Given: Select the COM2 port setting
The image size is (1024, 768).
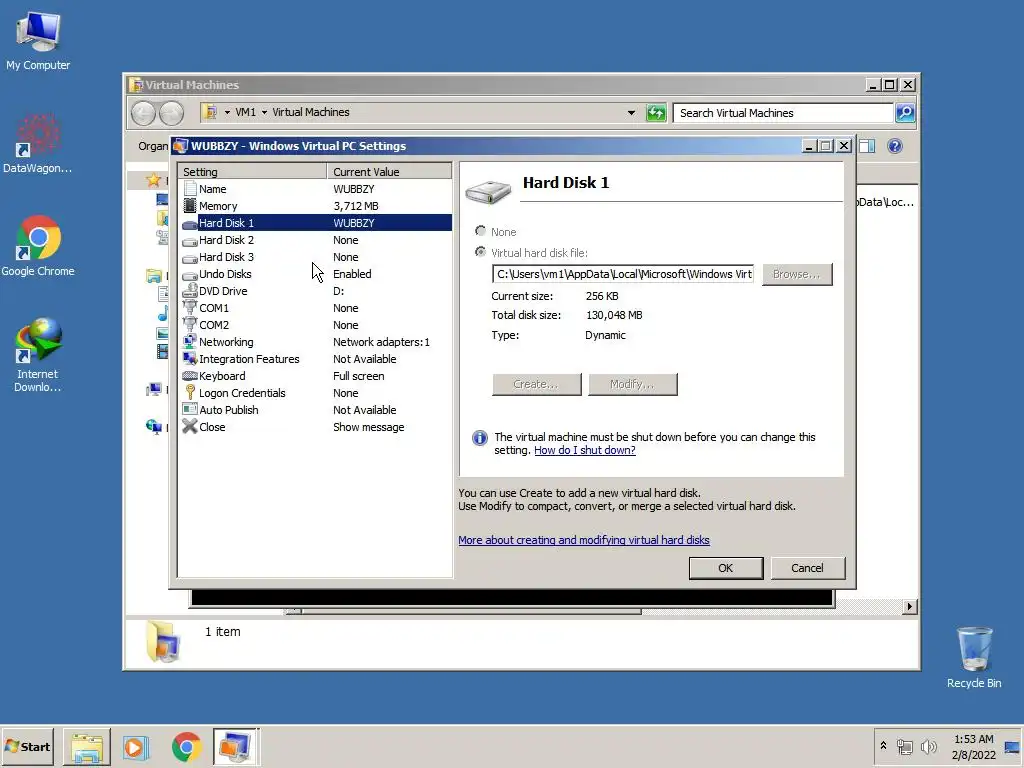Looking at the screenshot, I should click(315, 325).
